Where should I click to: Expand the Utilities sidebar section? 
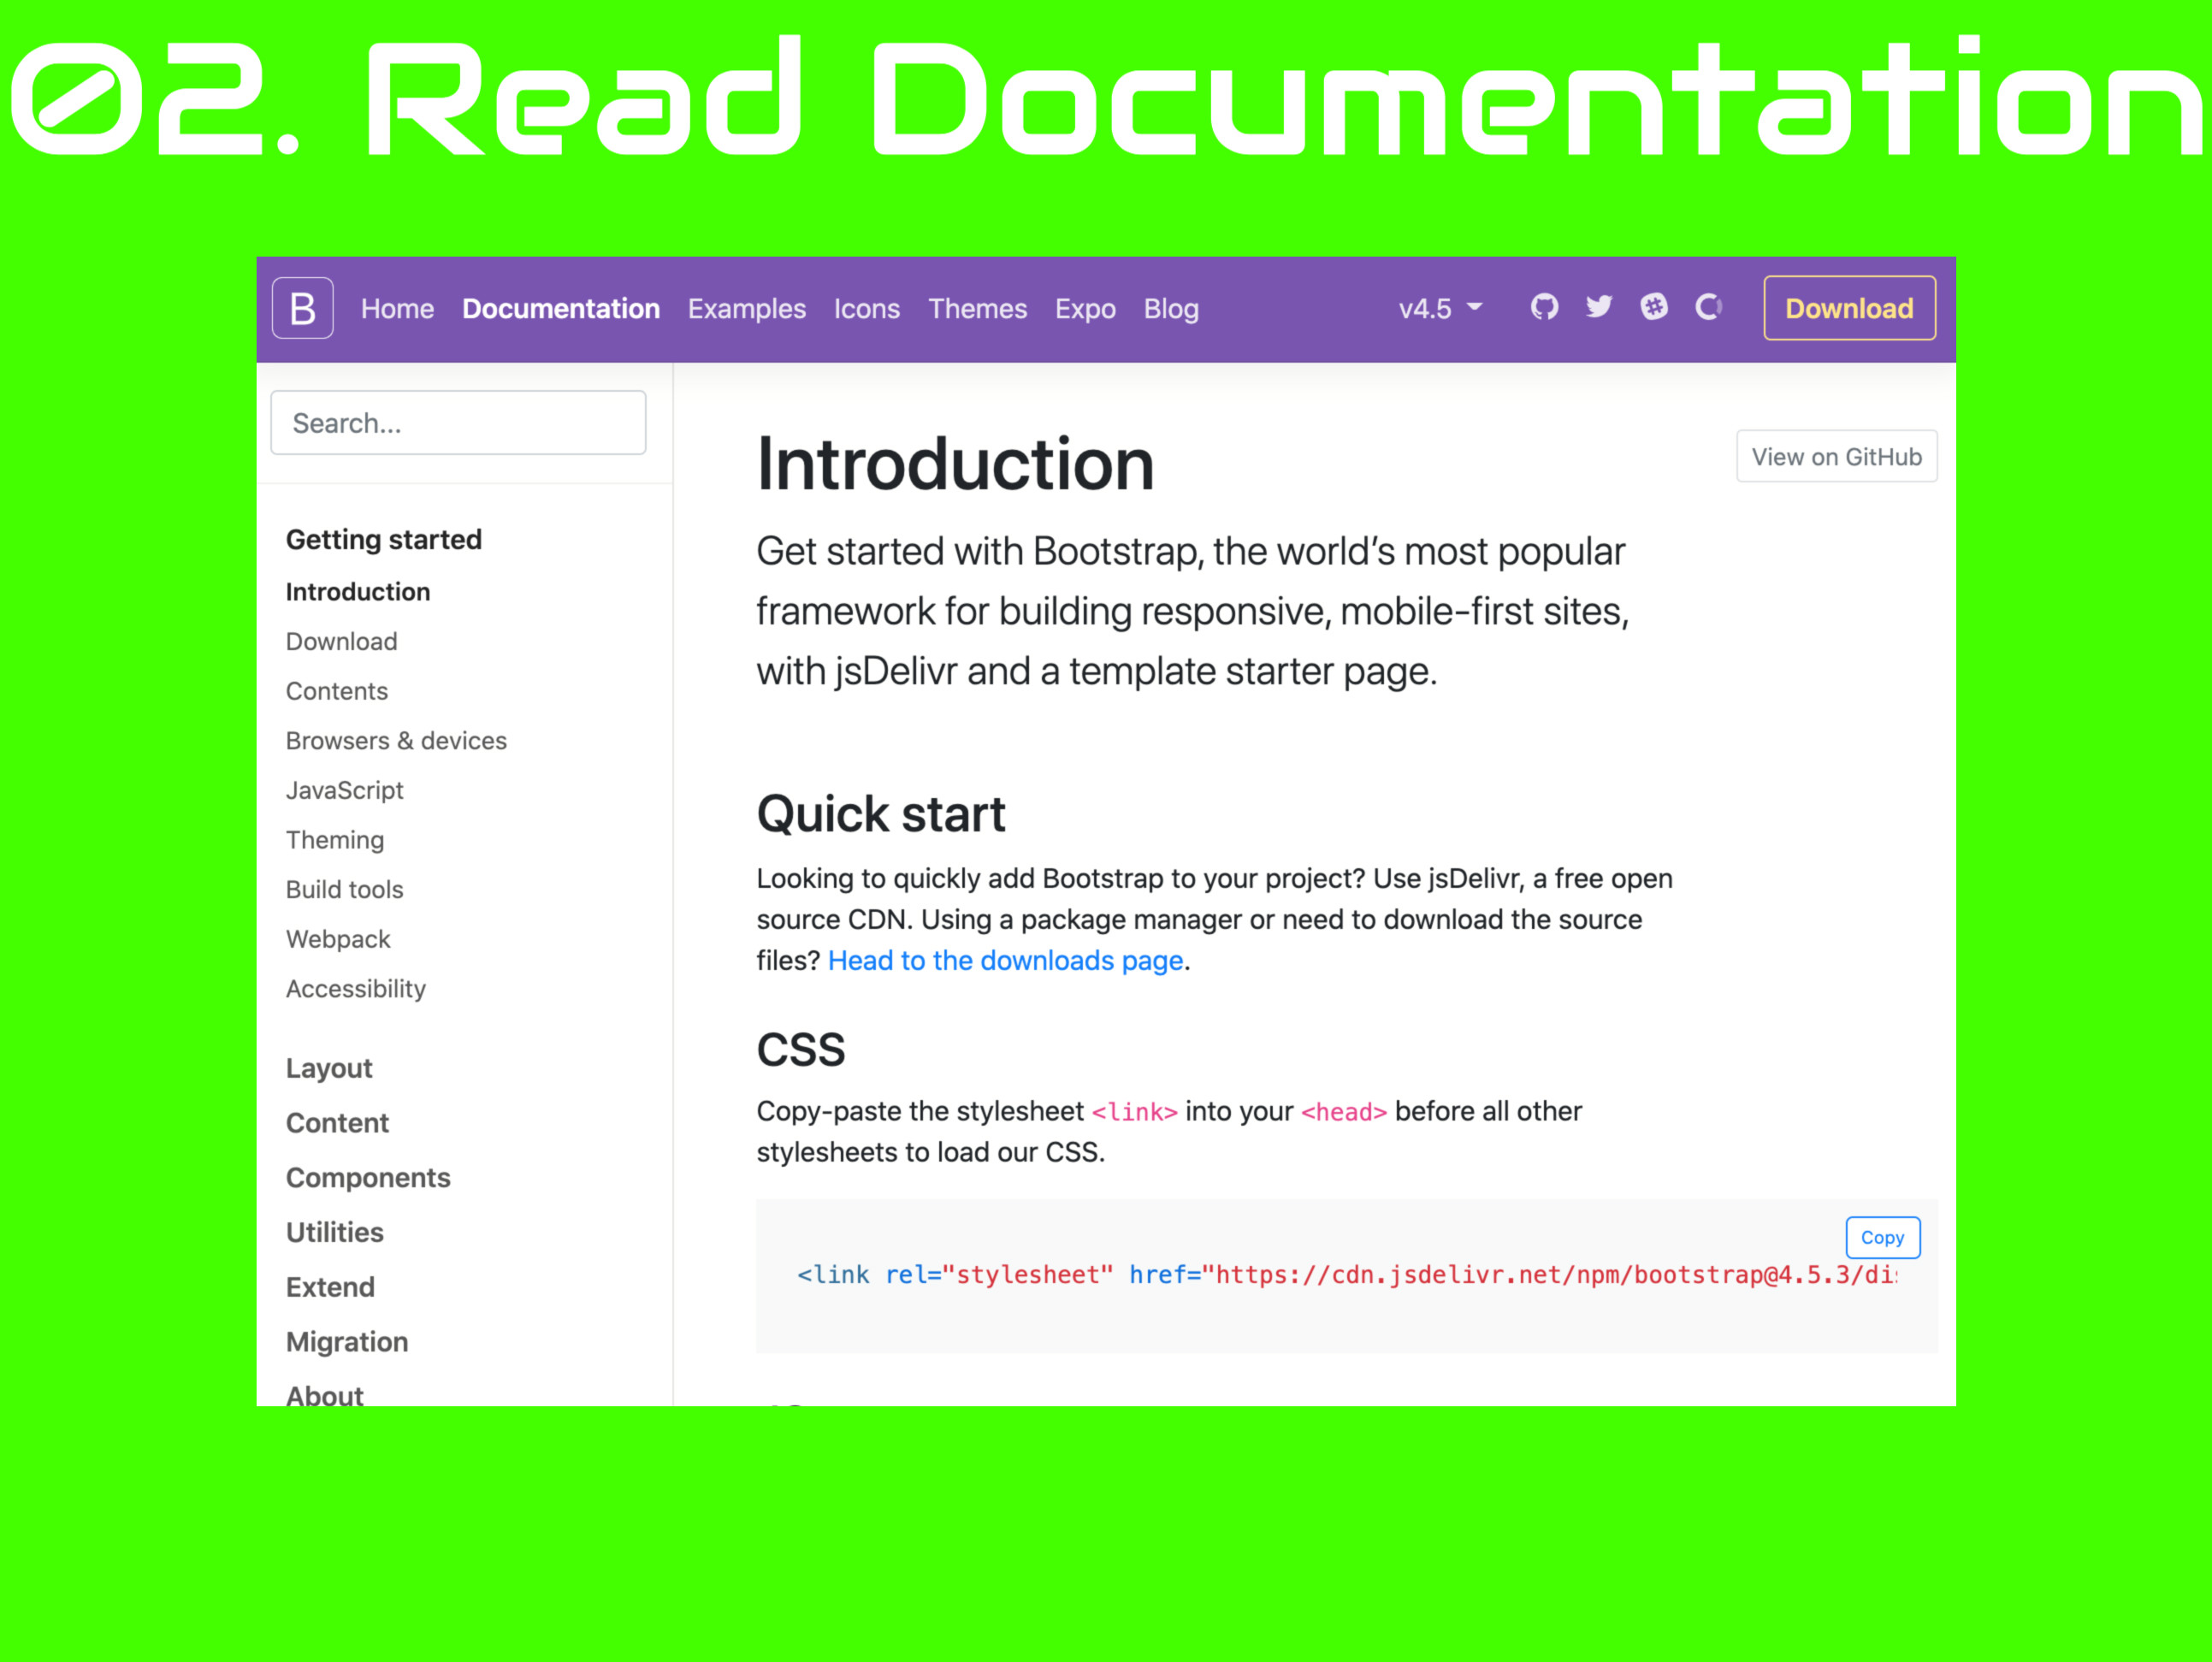tap(334, 1232)
